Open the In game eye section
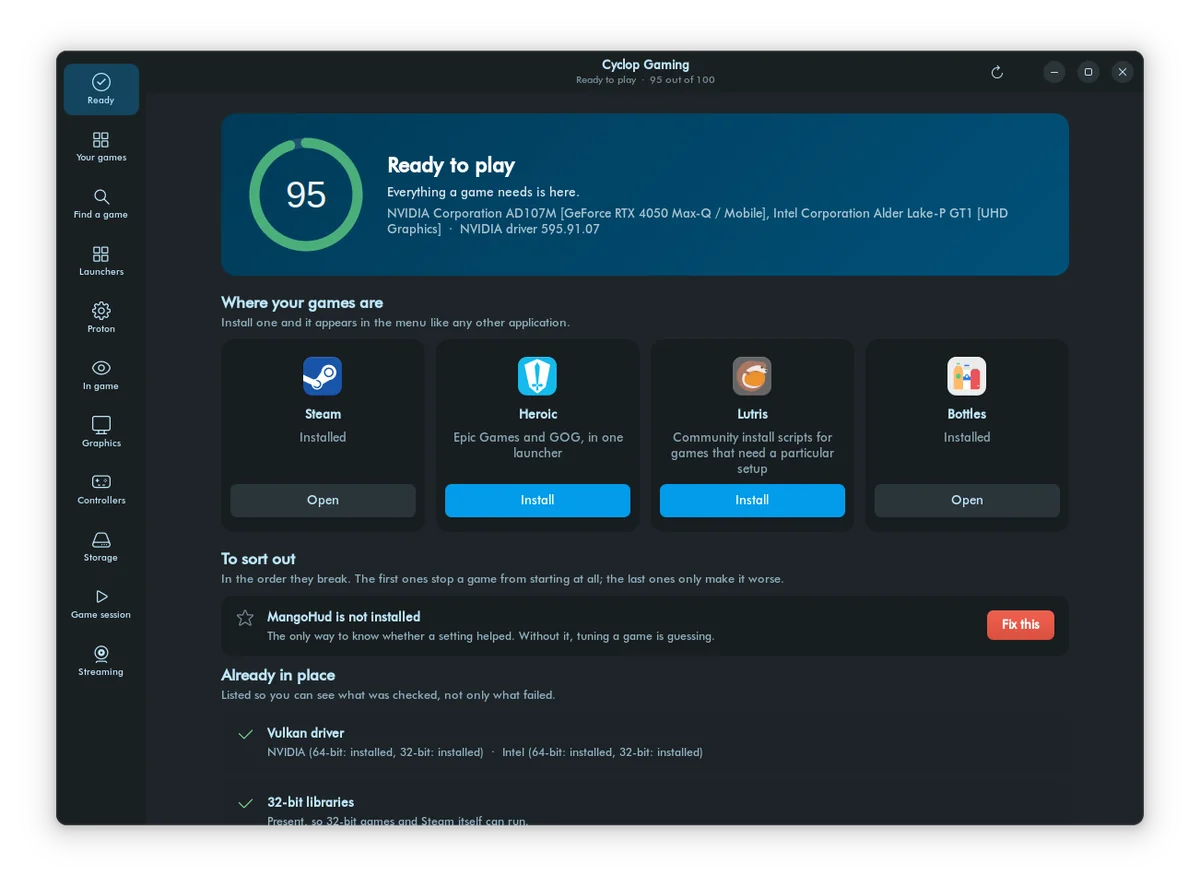The width and height of the screenshot is (1200, 887). [x=101, y=374]
